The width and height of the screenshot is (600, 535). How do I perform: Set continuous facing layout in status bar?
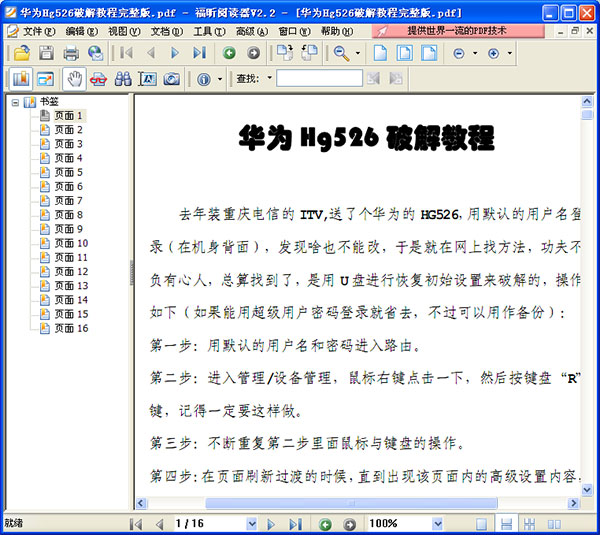pos(530,524)
